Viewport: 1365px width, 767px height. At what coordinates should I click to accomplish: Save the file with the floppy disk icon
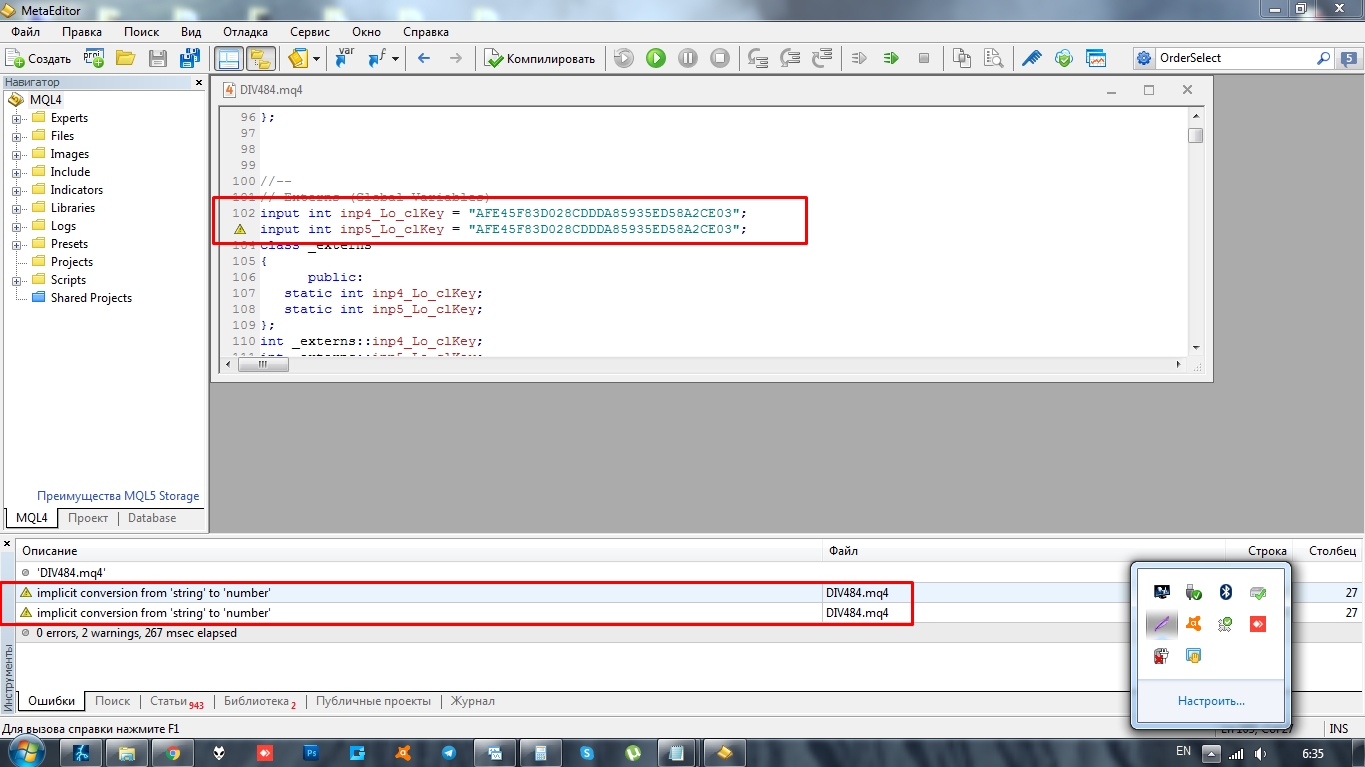[158, 58]
